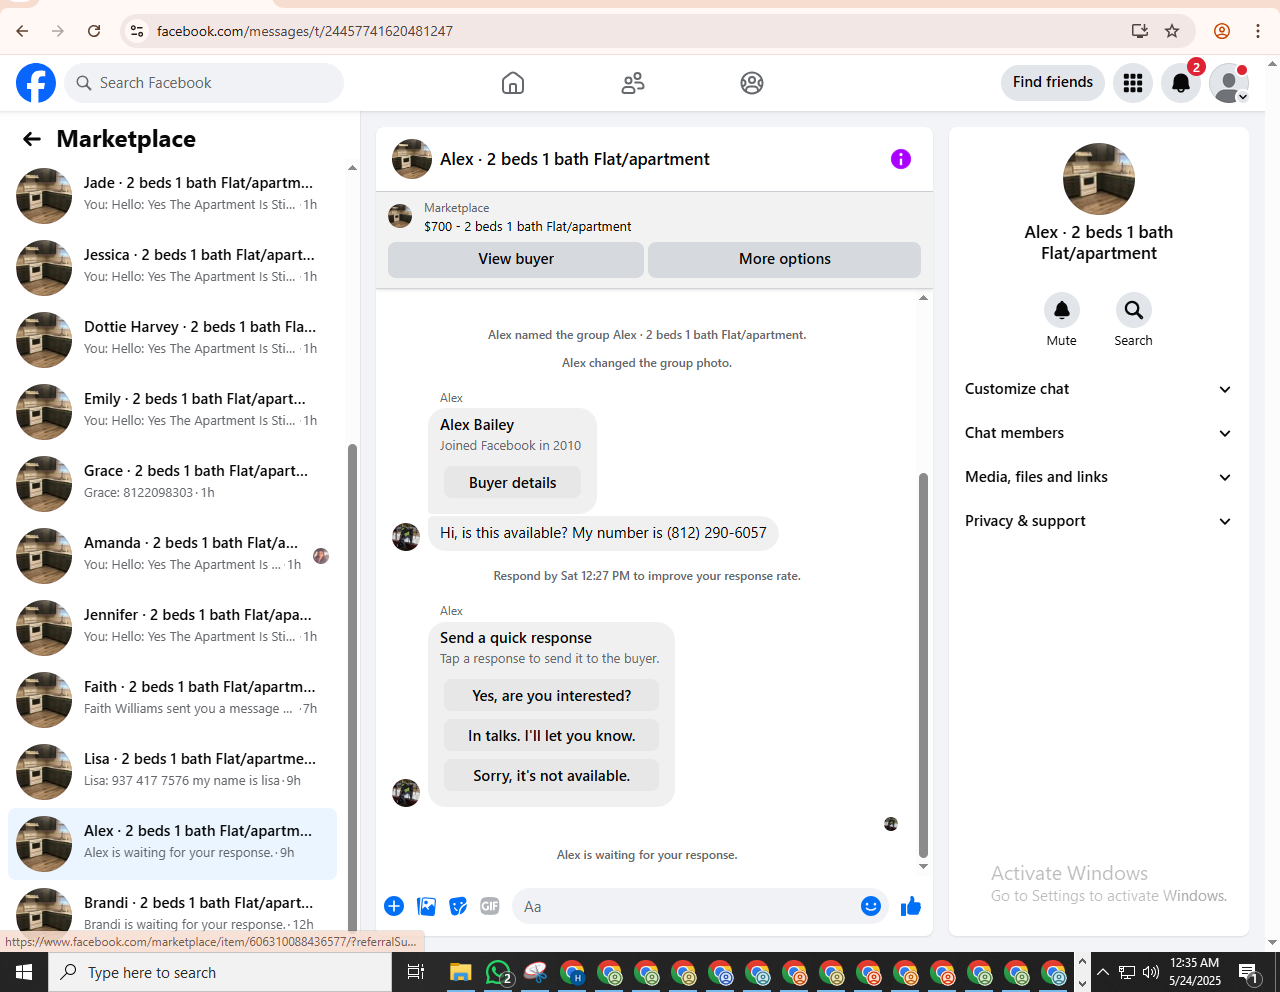Open more actions plus icon
Screen dimensions: 1280x992
coord(394,906)
